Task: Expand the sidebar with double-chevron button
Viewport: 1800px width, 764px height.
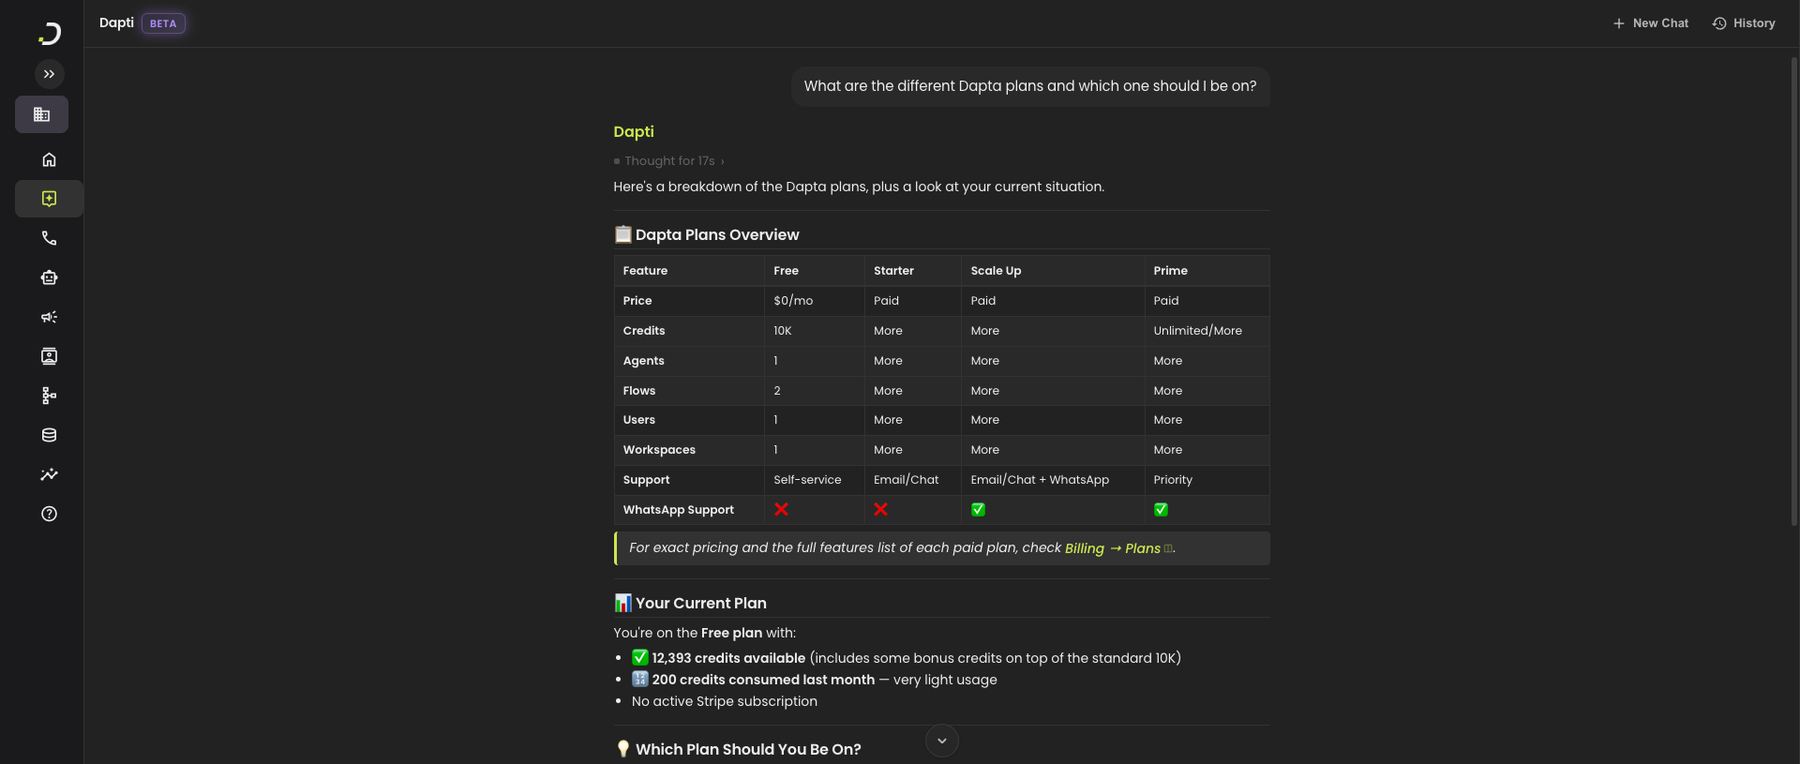Action: pyautogui.click(x=49, y=74)
